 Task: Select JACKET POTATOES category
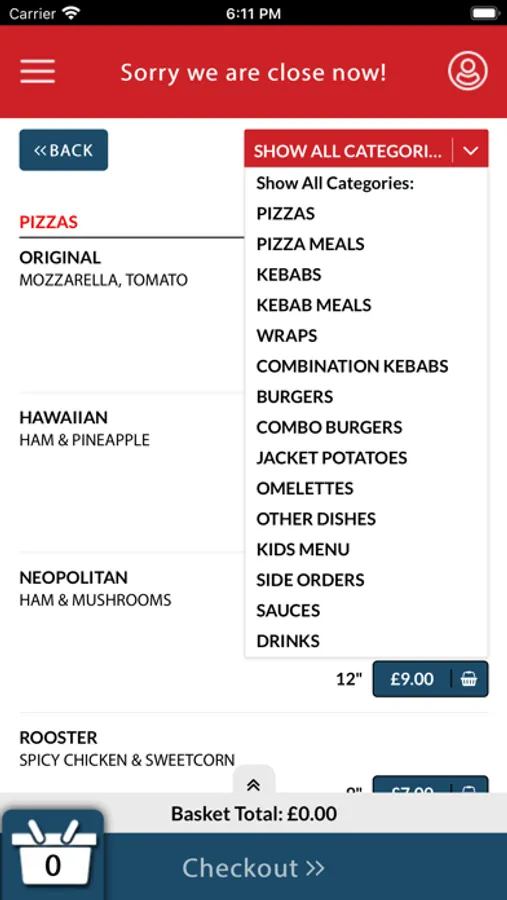coord(331,457)
